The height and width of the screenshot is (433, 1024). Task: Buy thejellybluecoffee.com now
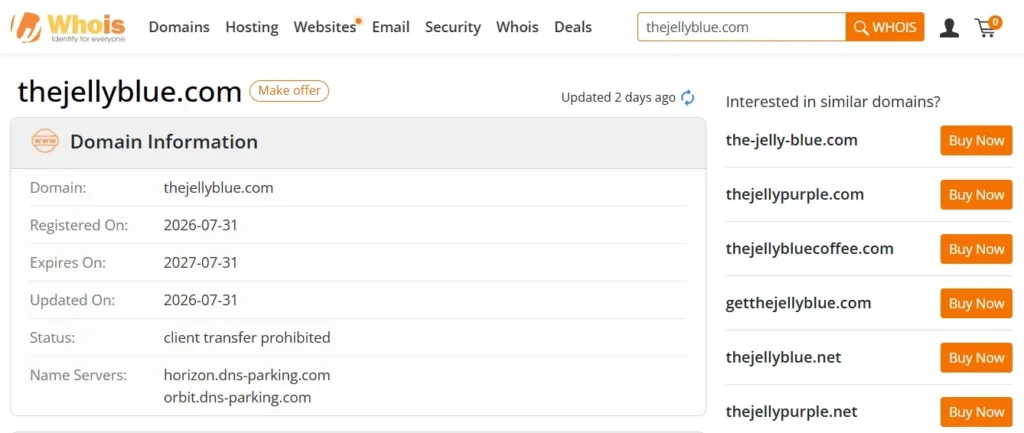(x=976, y=249)
